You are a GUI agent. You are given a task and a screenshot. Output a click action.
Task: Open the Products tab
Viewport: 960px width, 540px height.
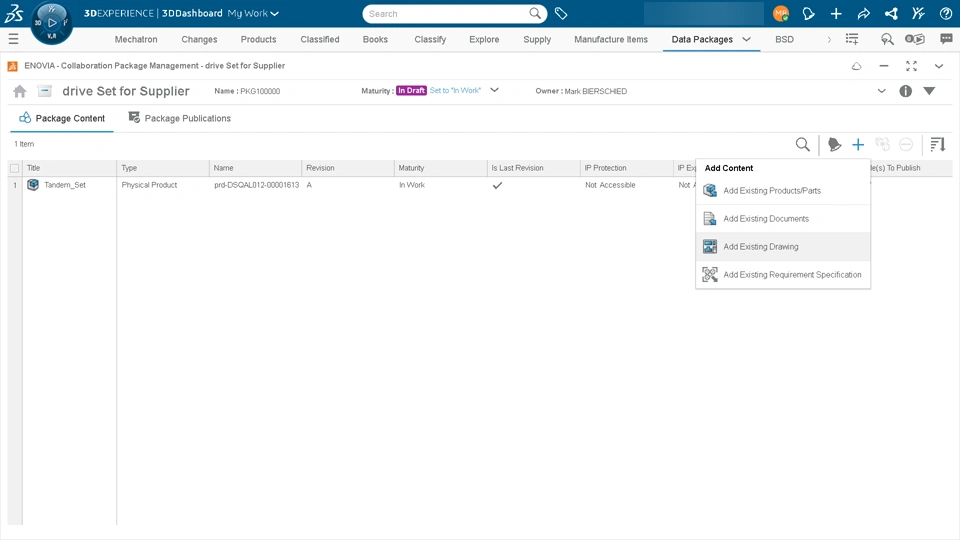tap(258, 39)
